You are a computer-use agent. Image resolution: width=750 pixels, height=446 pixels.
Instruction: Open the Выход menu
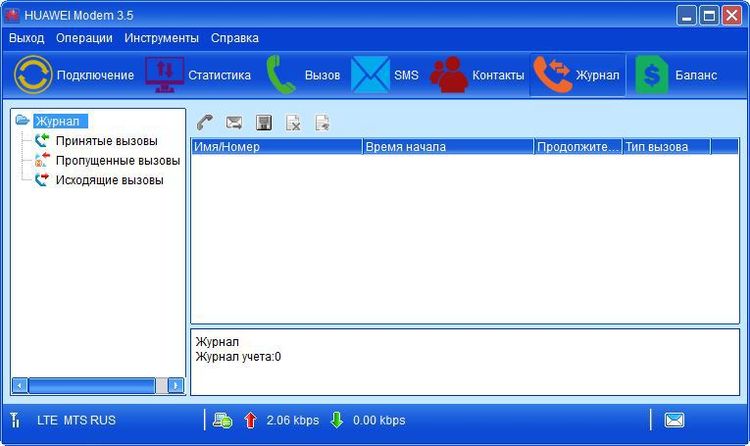click(27, 38)
